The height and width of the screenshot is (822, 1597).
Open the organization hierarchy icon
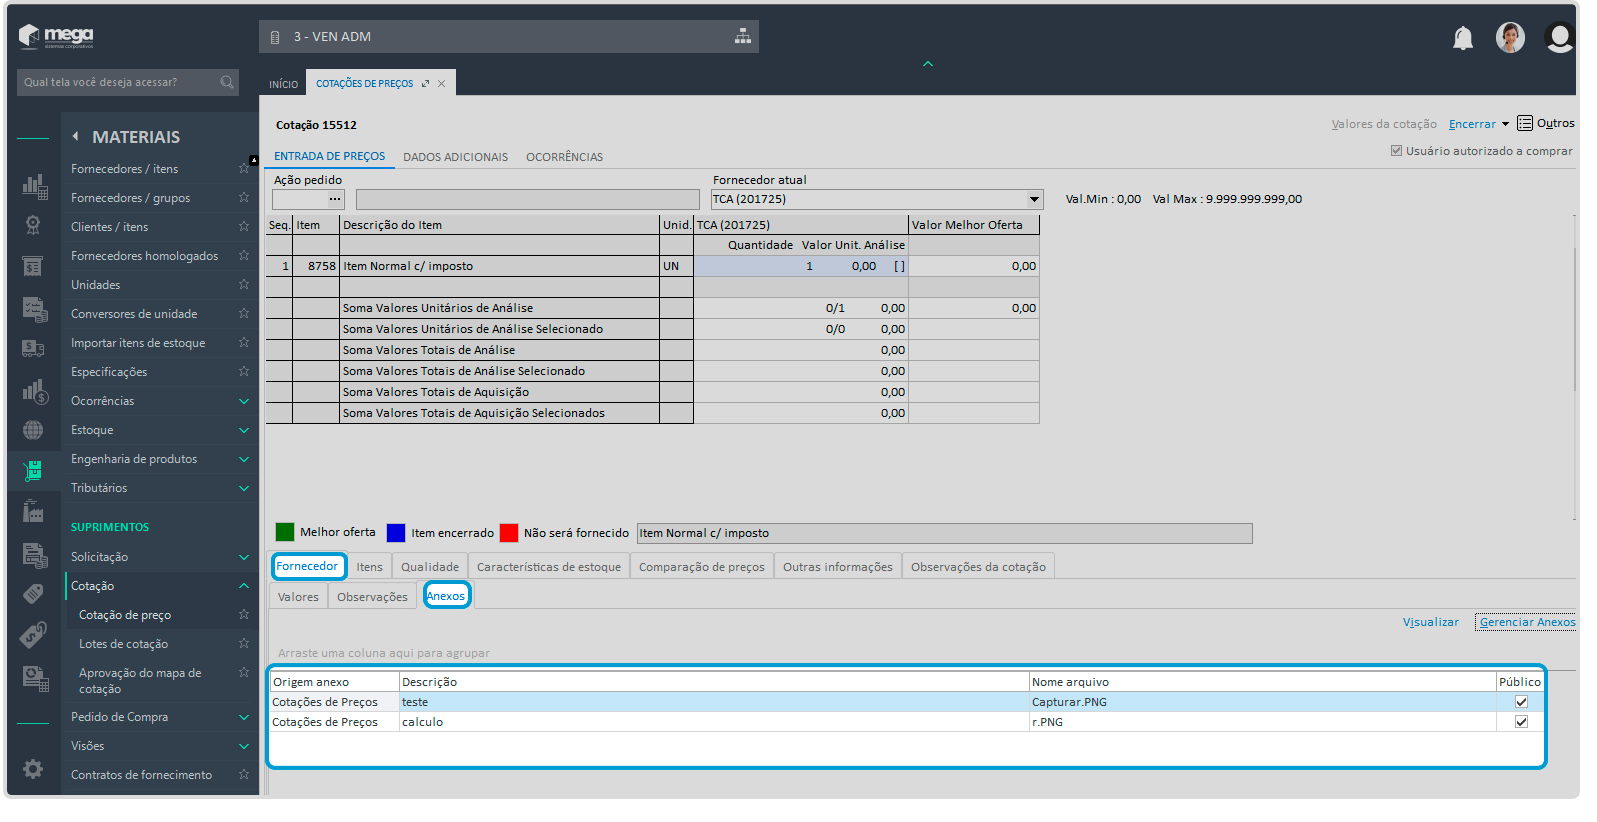tap(742, 36)
